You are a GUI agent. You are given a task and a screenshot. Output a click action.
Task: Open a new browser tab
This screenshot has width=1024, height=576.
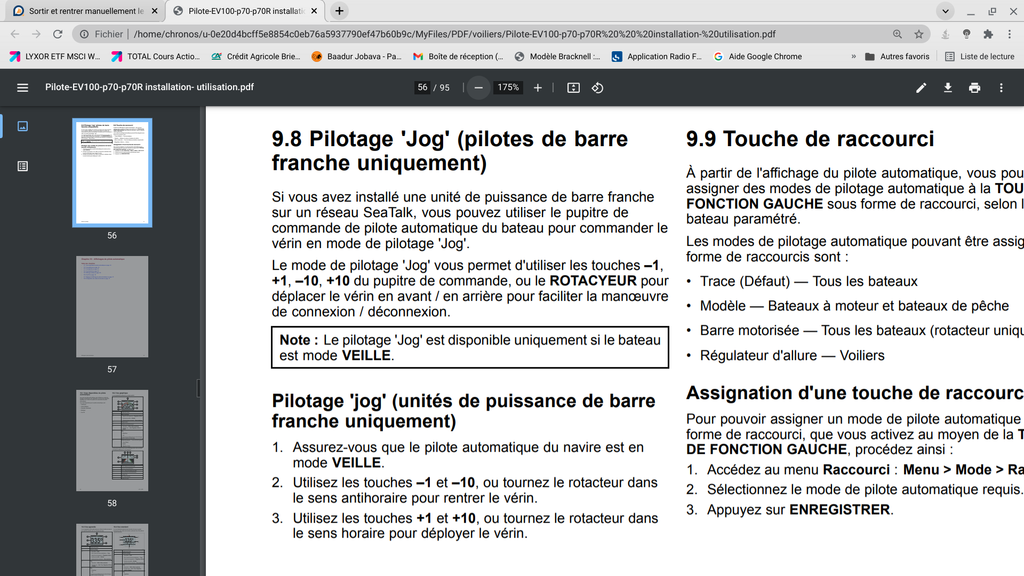[x=340, y=11]
